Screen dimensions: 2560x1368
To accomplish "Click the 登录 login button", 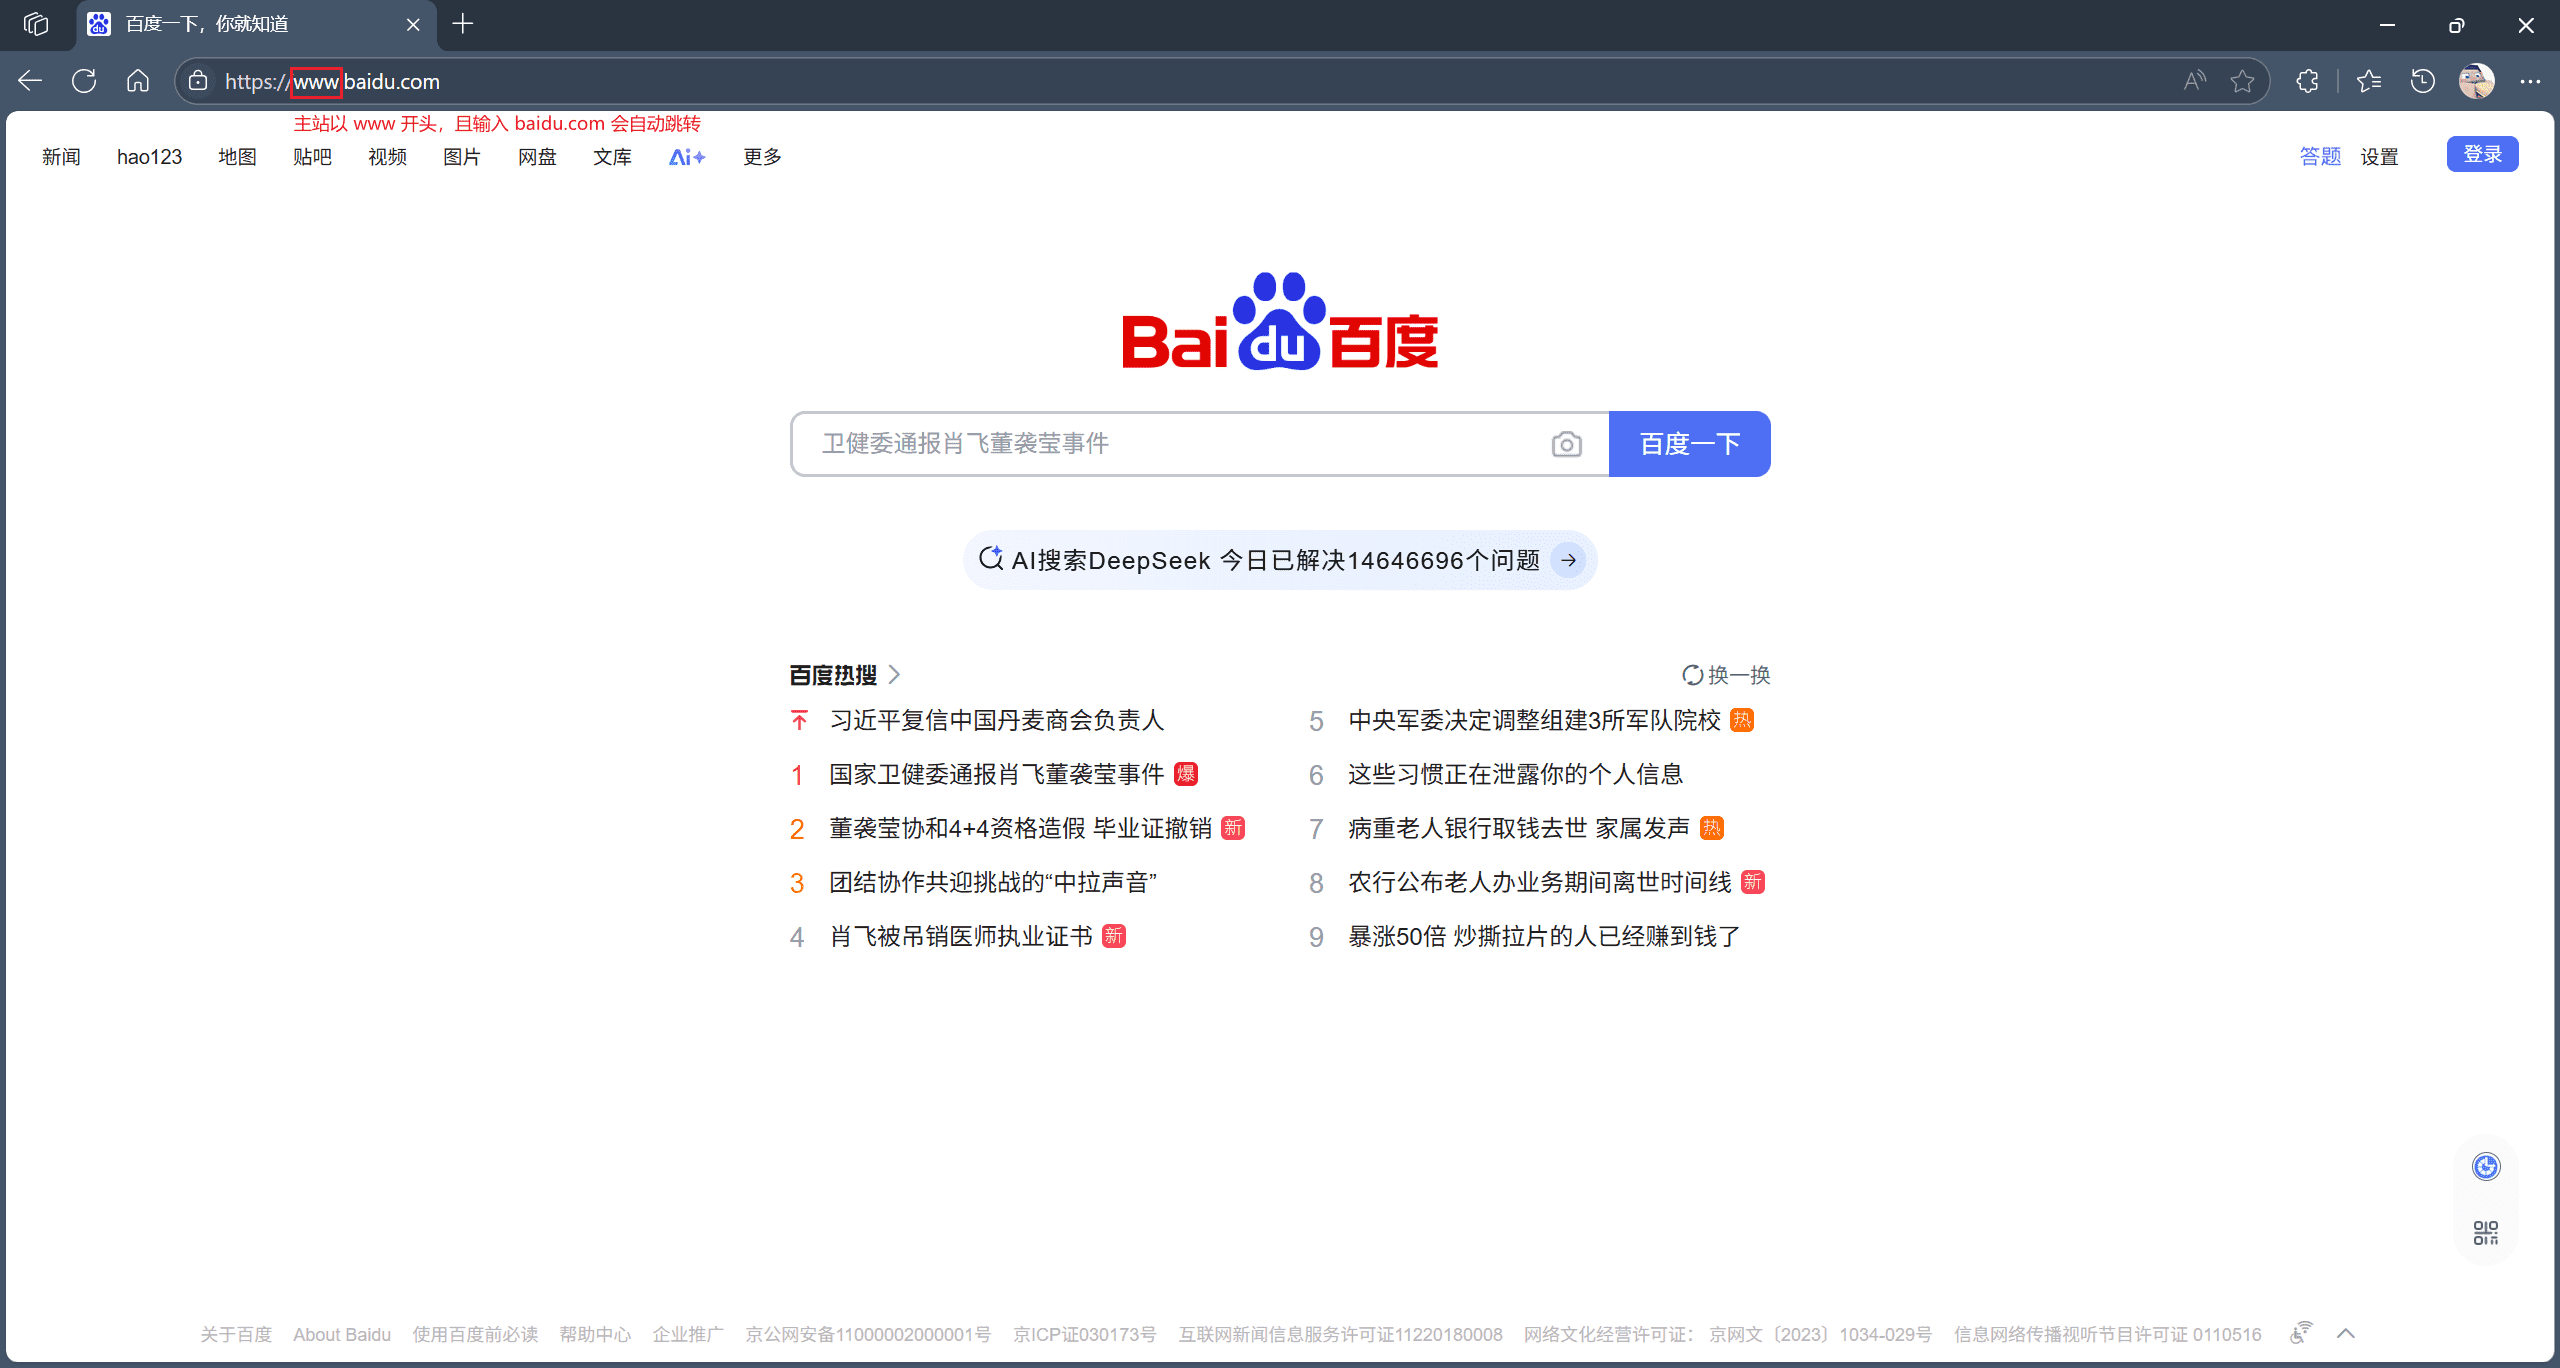I will coord(2483,154).
